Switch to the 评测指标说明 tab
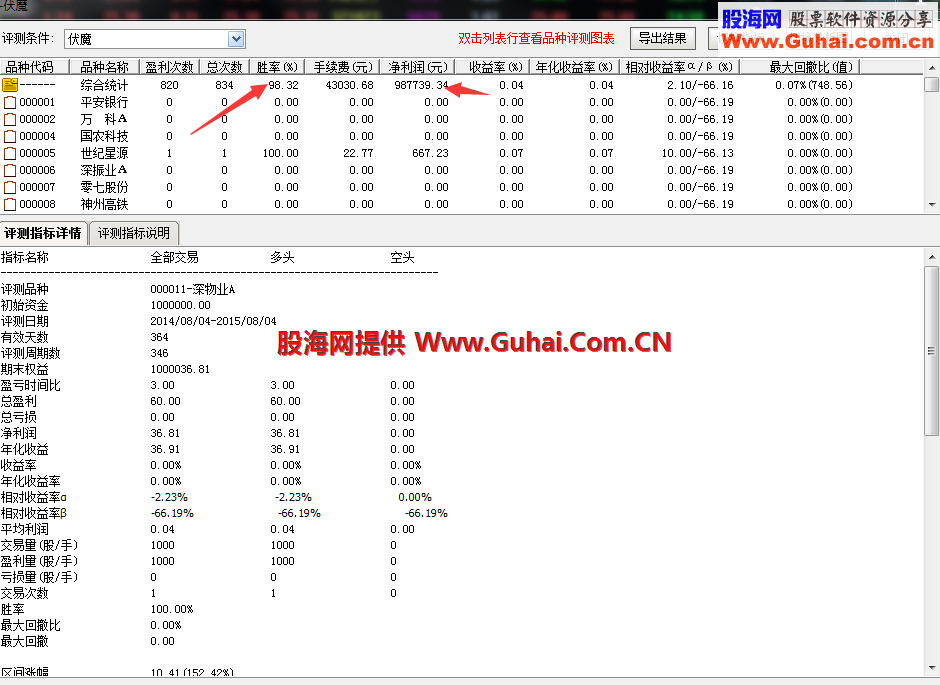Screen dimensions: 940x685 pyautogui.click(x=134, y=233)
